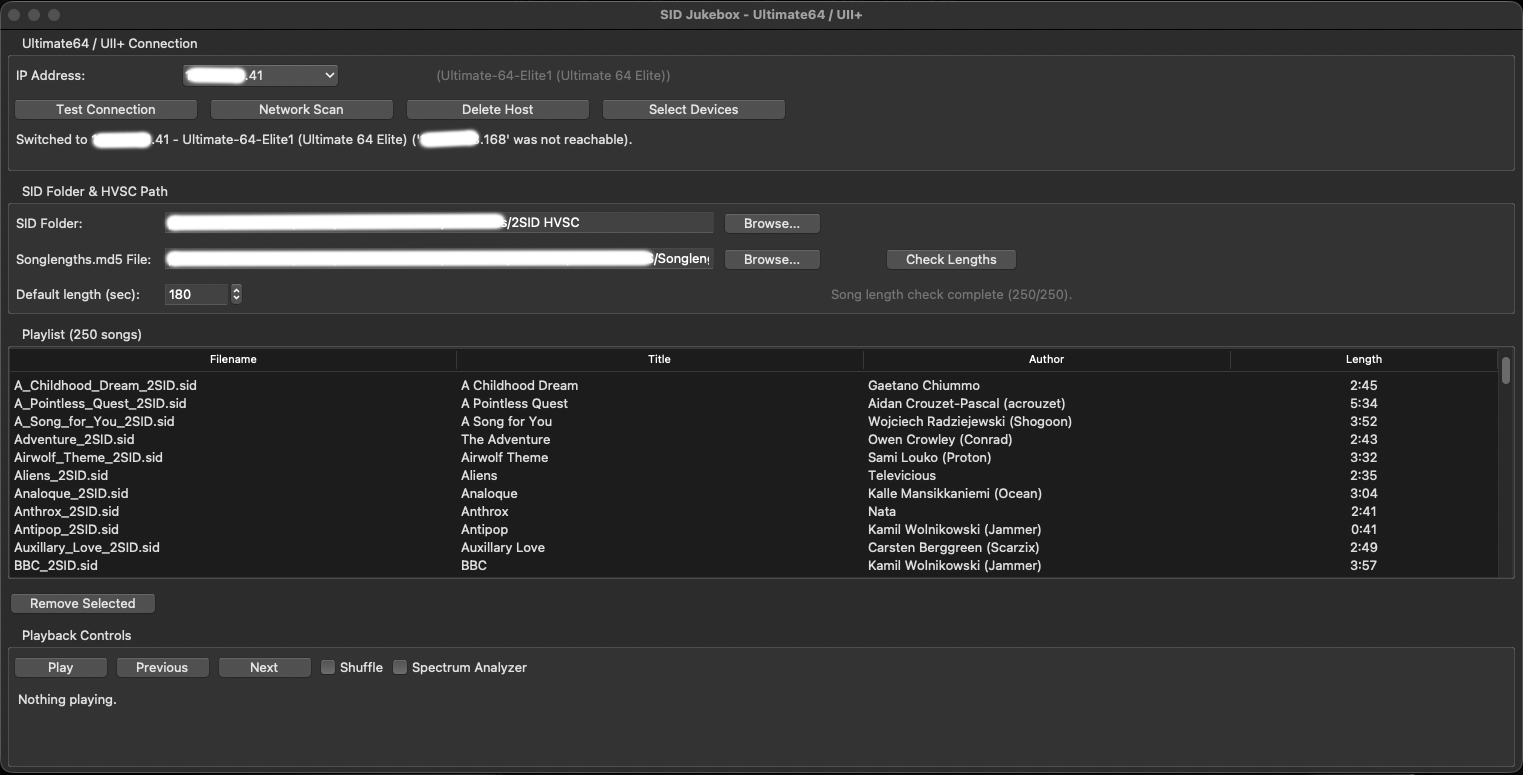Select file Adventure_2SID.sid

[x=74, y=439]
